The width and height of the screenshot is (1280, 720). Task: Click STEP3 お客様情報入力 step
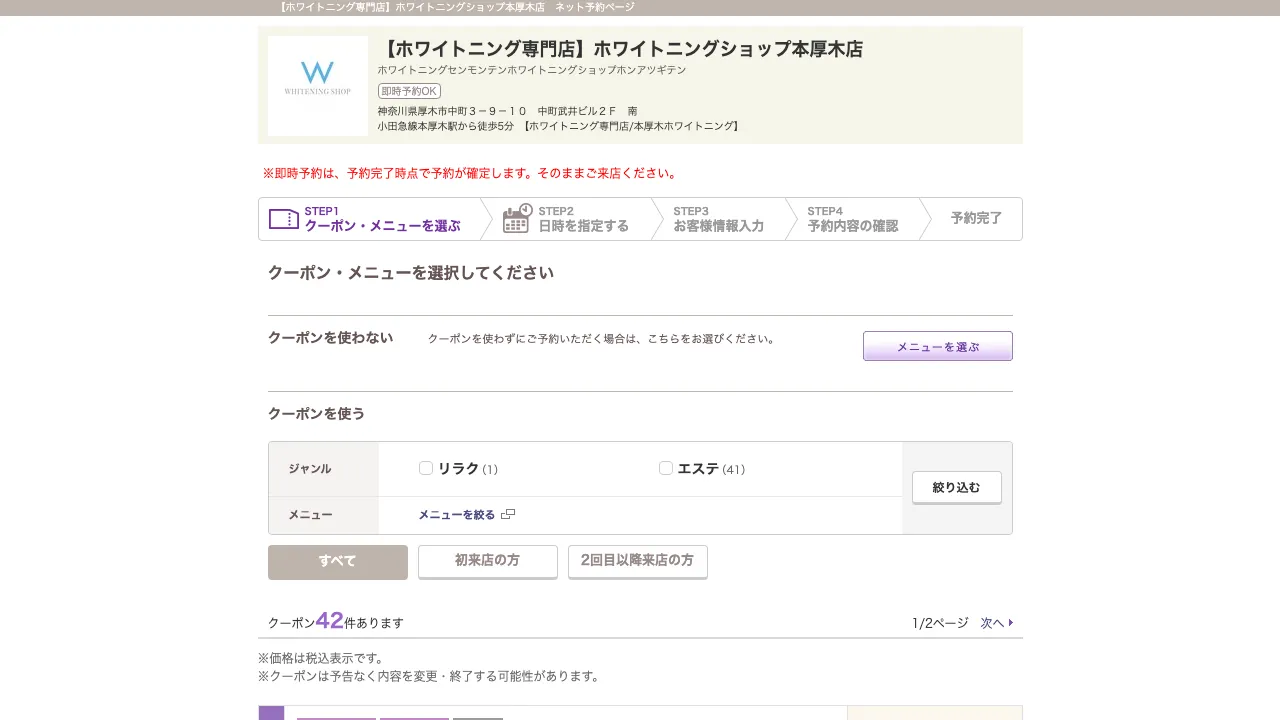click(718, 219)
